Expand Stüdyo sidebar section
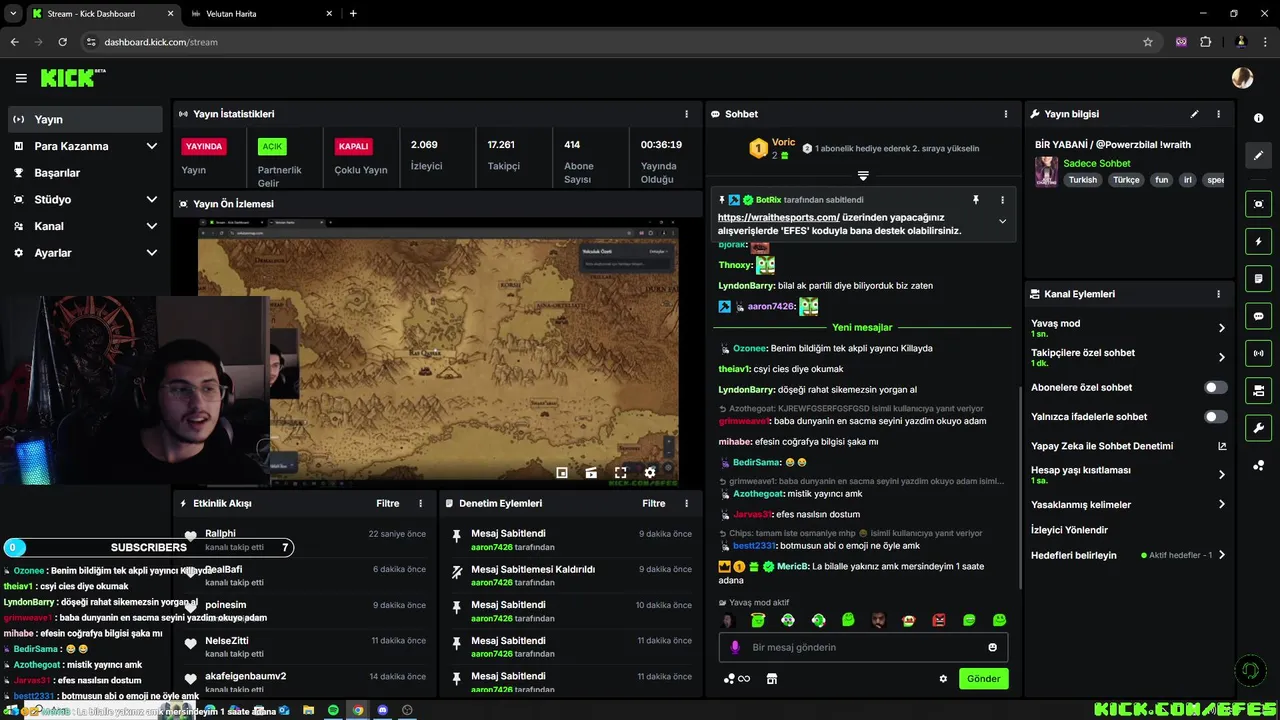The height and width of the screenshot is (720, 1280). (x=152, y=199)
